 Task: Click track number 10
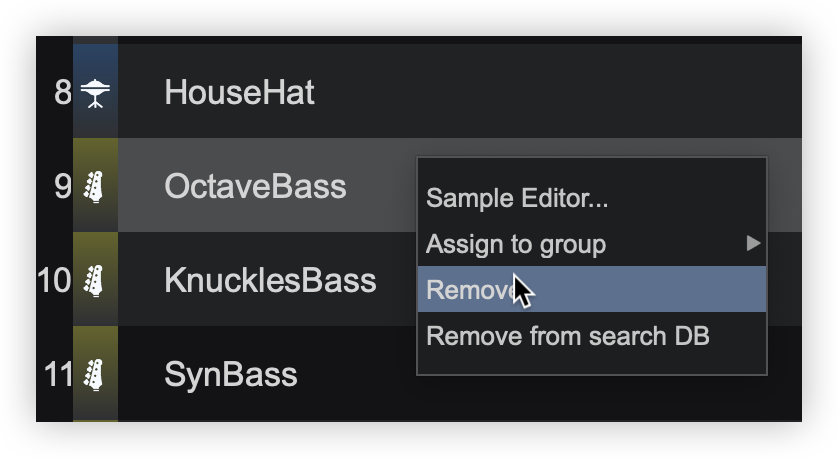pos(54,280)
